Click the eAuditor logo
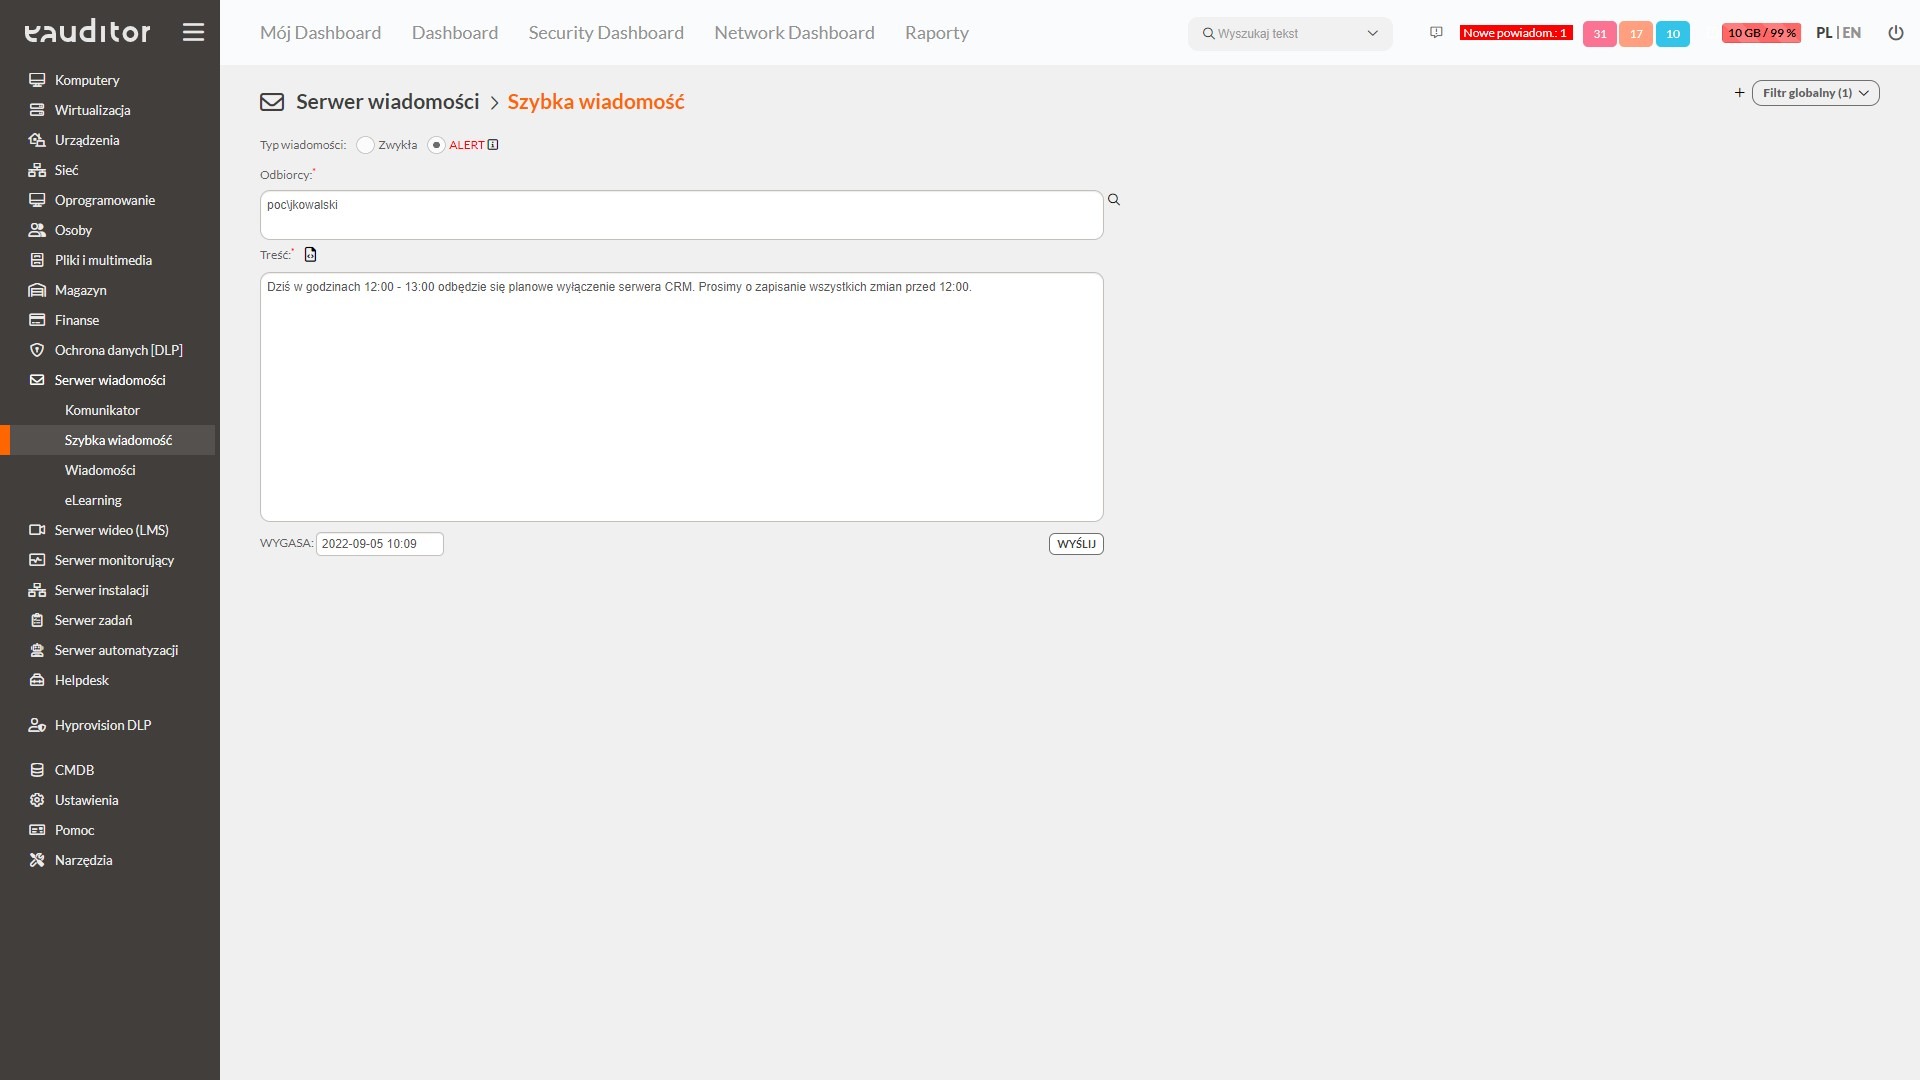Screen dimensions: 1920x1080 click(x=87, y=32)
